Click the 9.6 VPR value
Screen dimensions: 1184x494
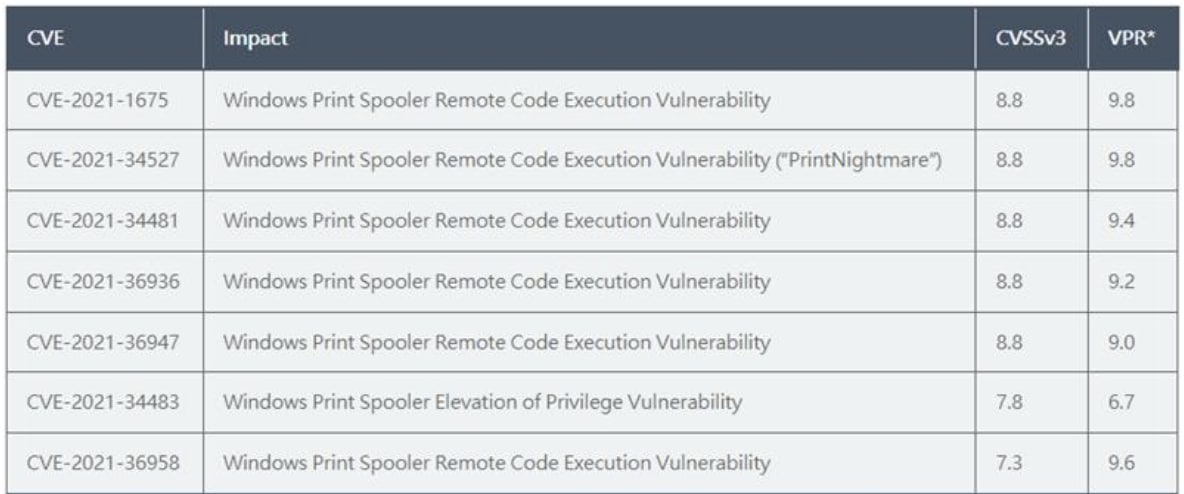click(x=1121, y=462)
